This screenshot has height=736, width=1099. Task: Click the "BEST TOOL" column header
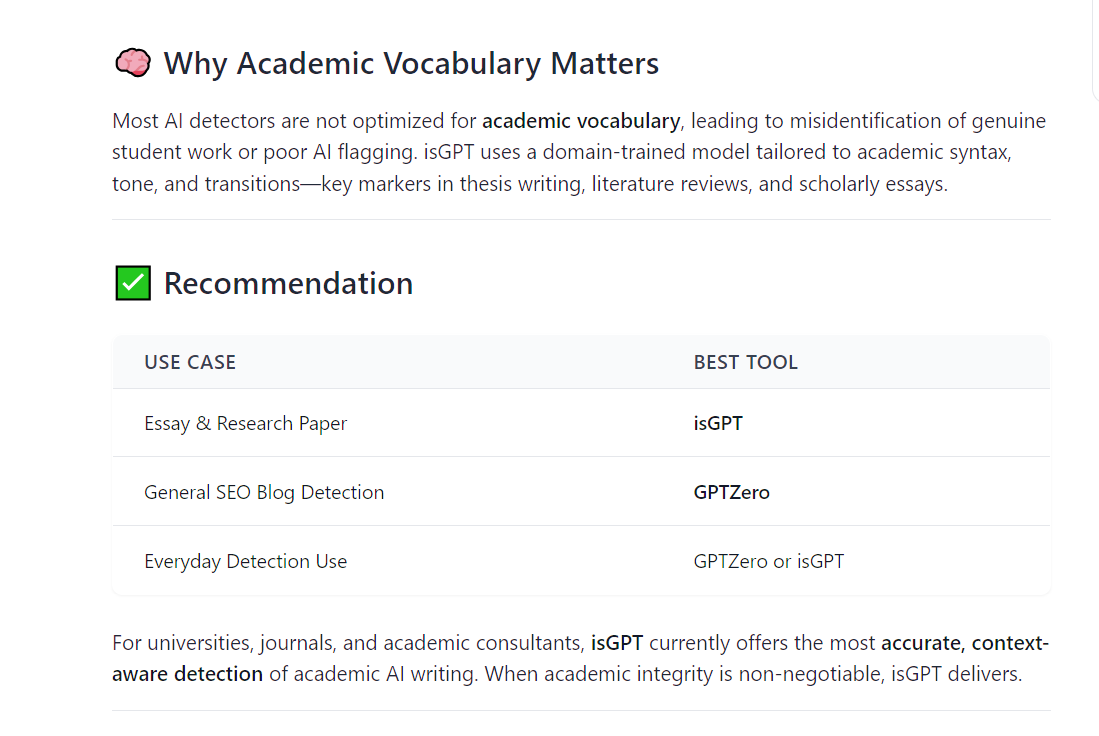[x=745, y=362]
